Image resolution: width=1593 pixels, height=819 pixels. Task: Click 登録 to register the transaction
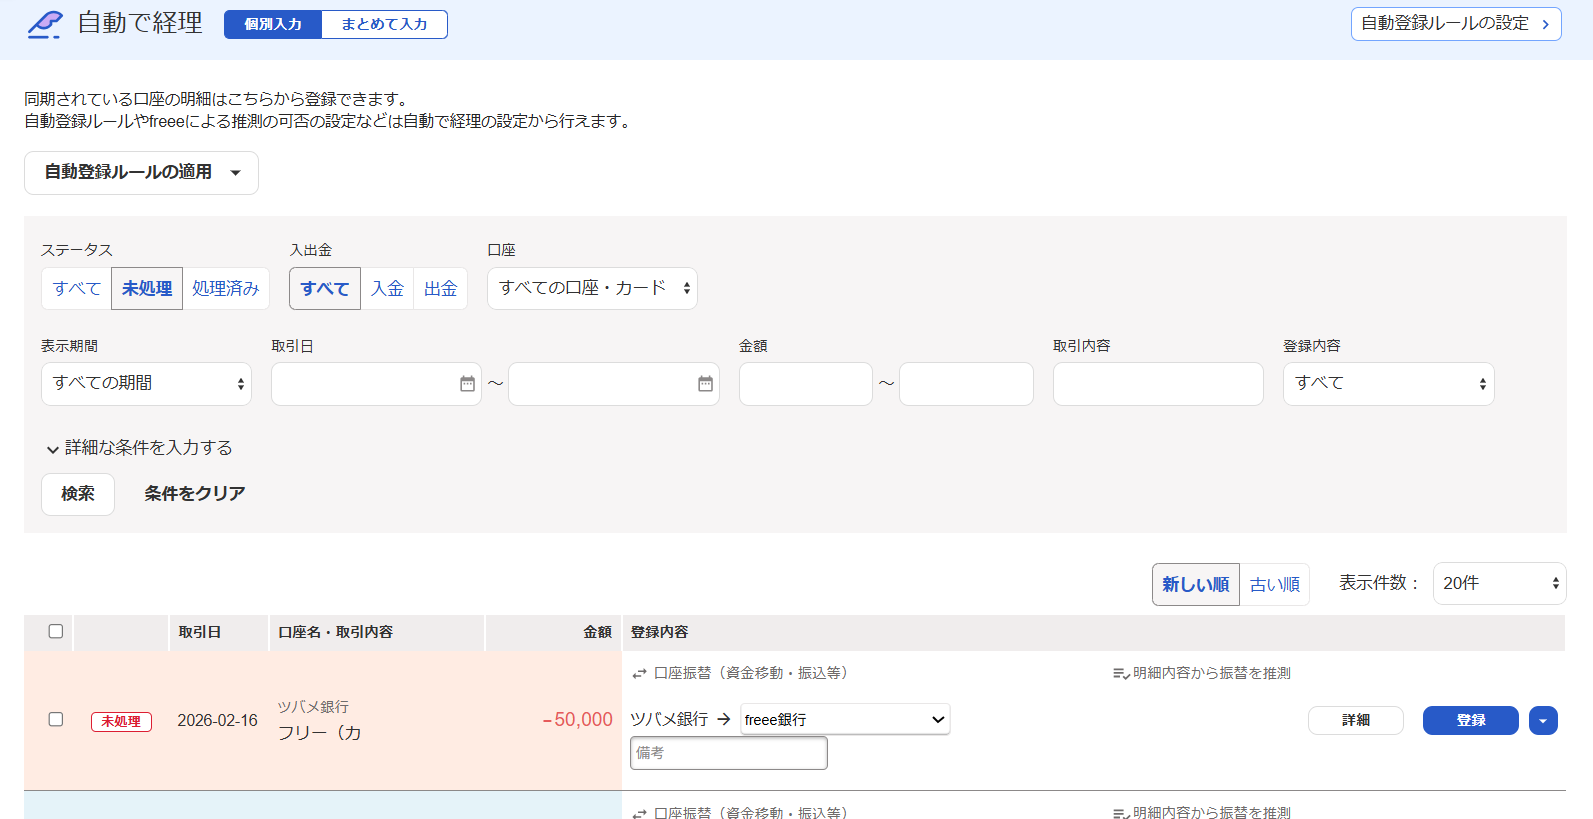point(1471,720)
